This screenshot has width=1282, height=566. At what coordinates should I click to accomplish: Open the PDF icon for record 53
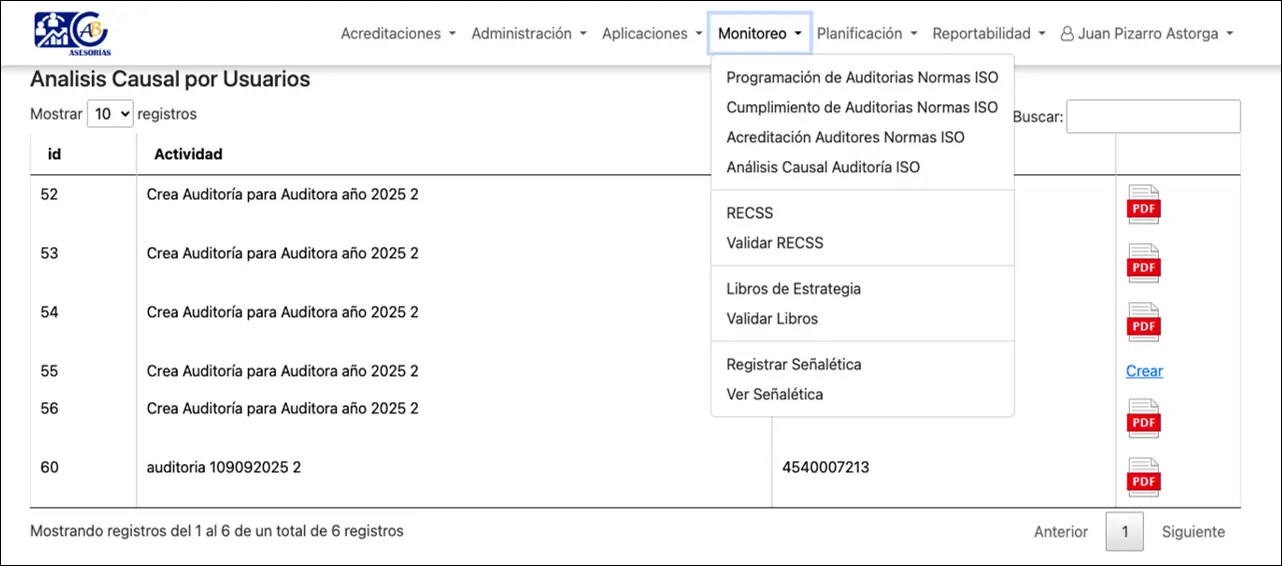tap(1143, 264)
